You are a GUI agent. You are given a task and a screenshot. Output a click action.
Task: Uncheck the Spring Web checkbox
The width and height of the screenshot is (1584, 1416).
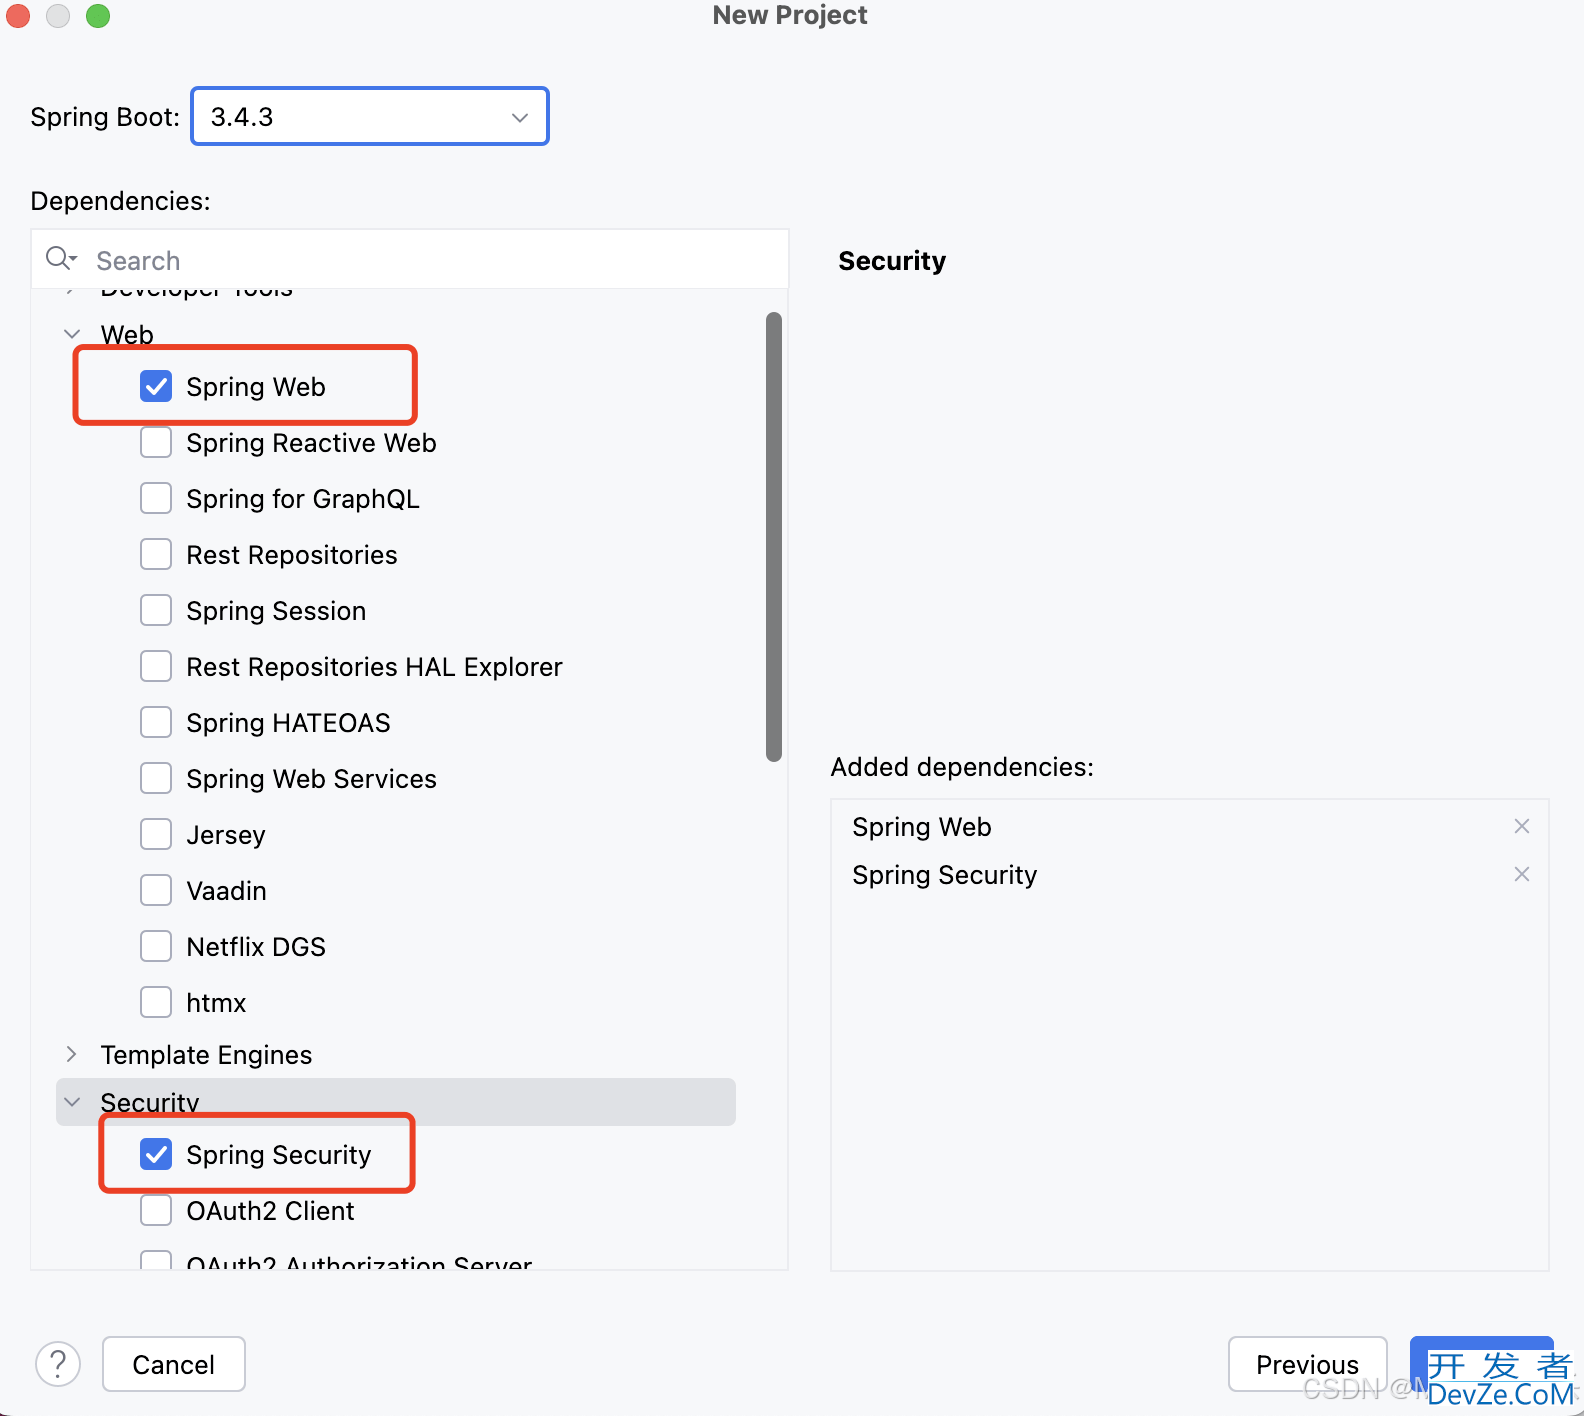click(156, 386)
